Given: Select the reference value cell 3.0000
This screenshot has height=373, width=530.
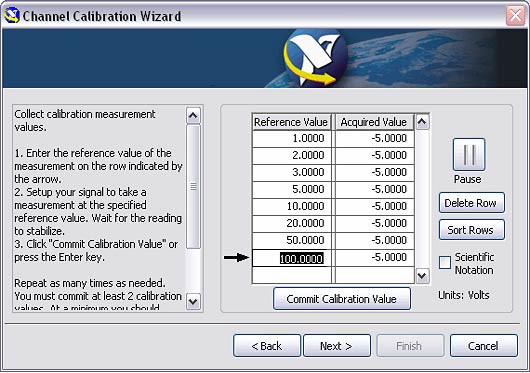Looking at the screenshot, I should point(292,172).
